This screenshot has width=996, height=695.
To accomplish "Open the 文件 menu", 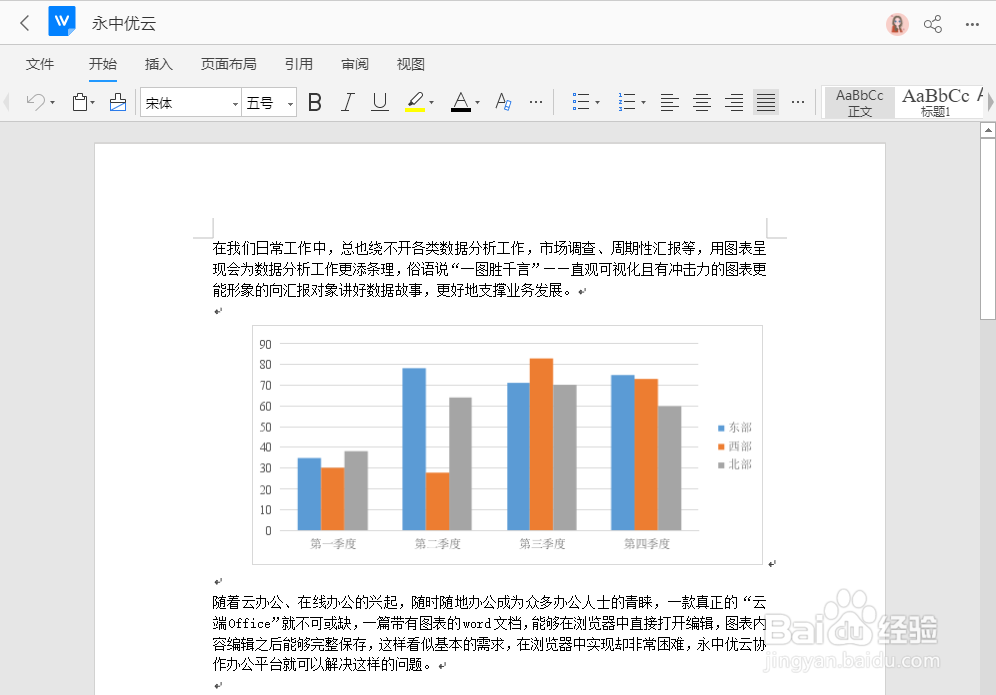I will pos(40,64).
